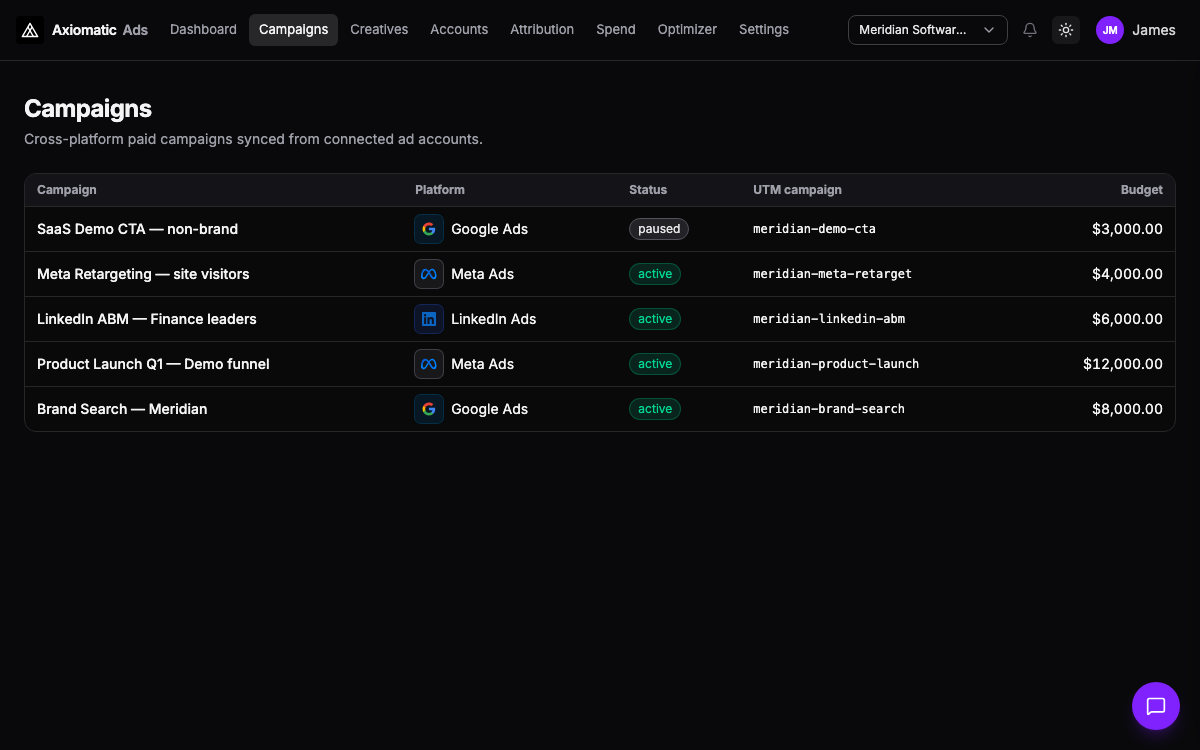Click Google Ads label in Brand Search row
The width and height of the screenshot is (1200, 750).
click(490, 409)
